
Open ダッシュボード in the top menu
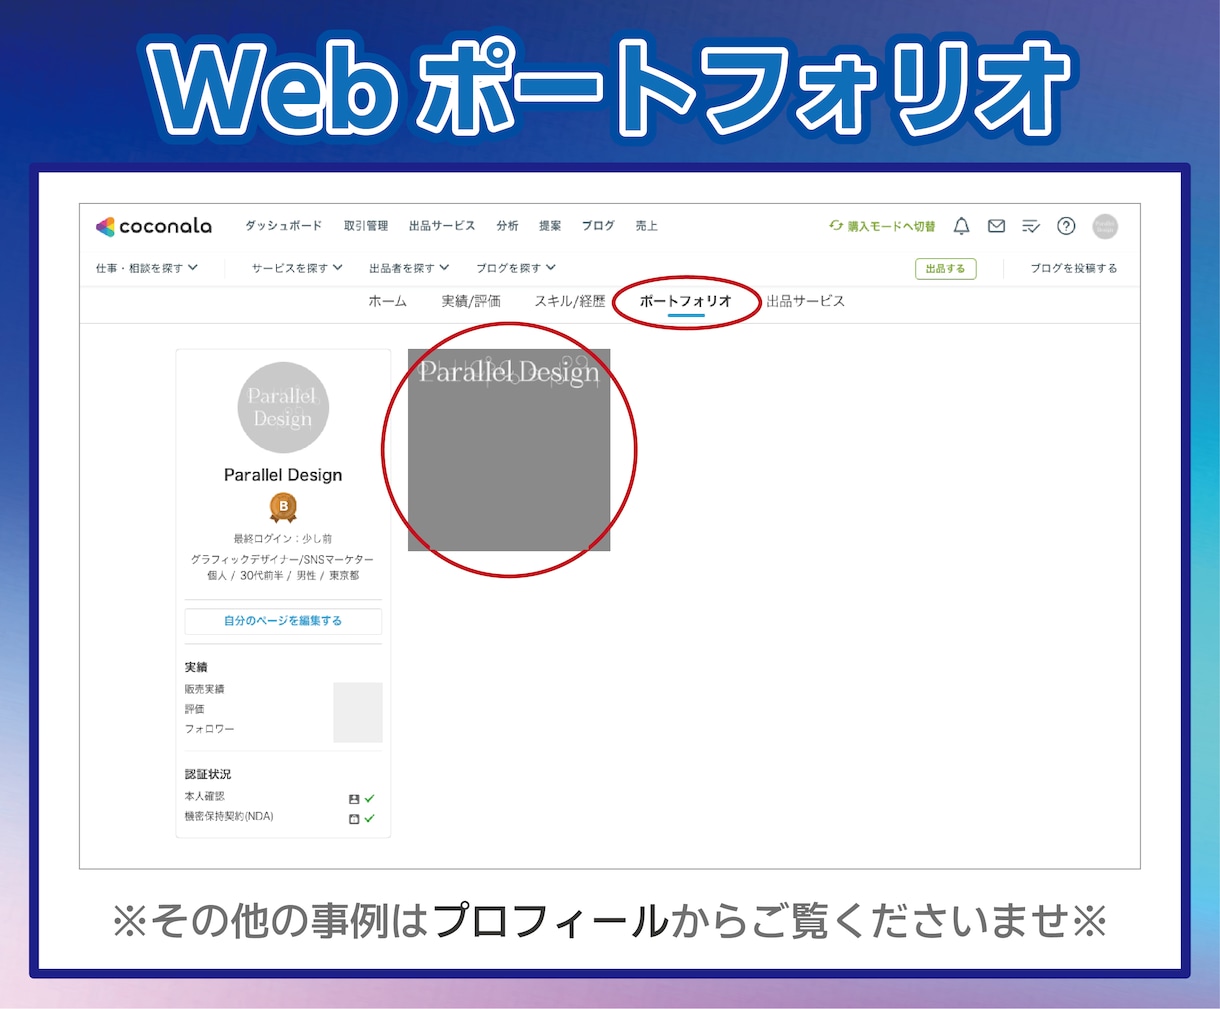coord(284,226)
